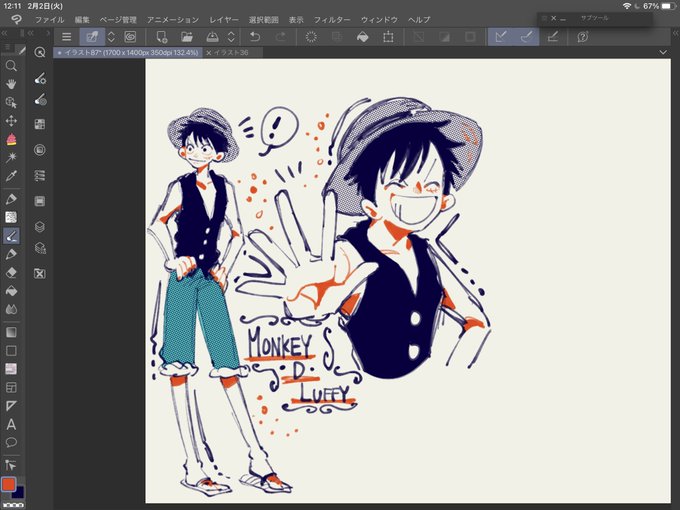Toggle the Snap to Ruler button
Image resolution: width=680 pixels, height=510 pixels.
point(501,37)
